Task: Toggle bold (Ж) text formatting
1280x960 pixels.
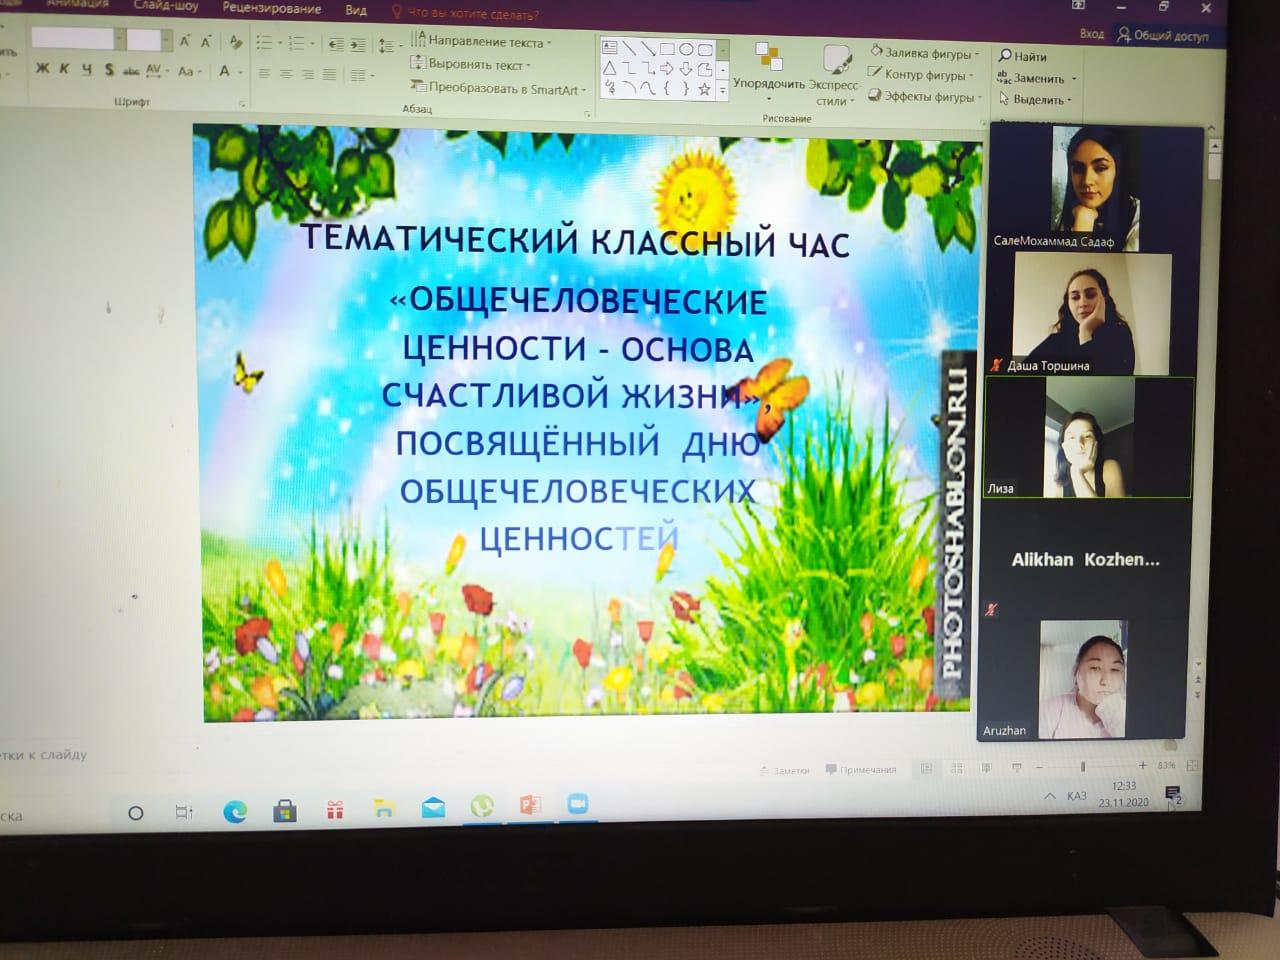Action: tap(42, 70)
